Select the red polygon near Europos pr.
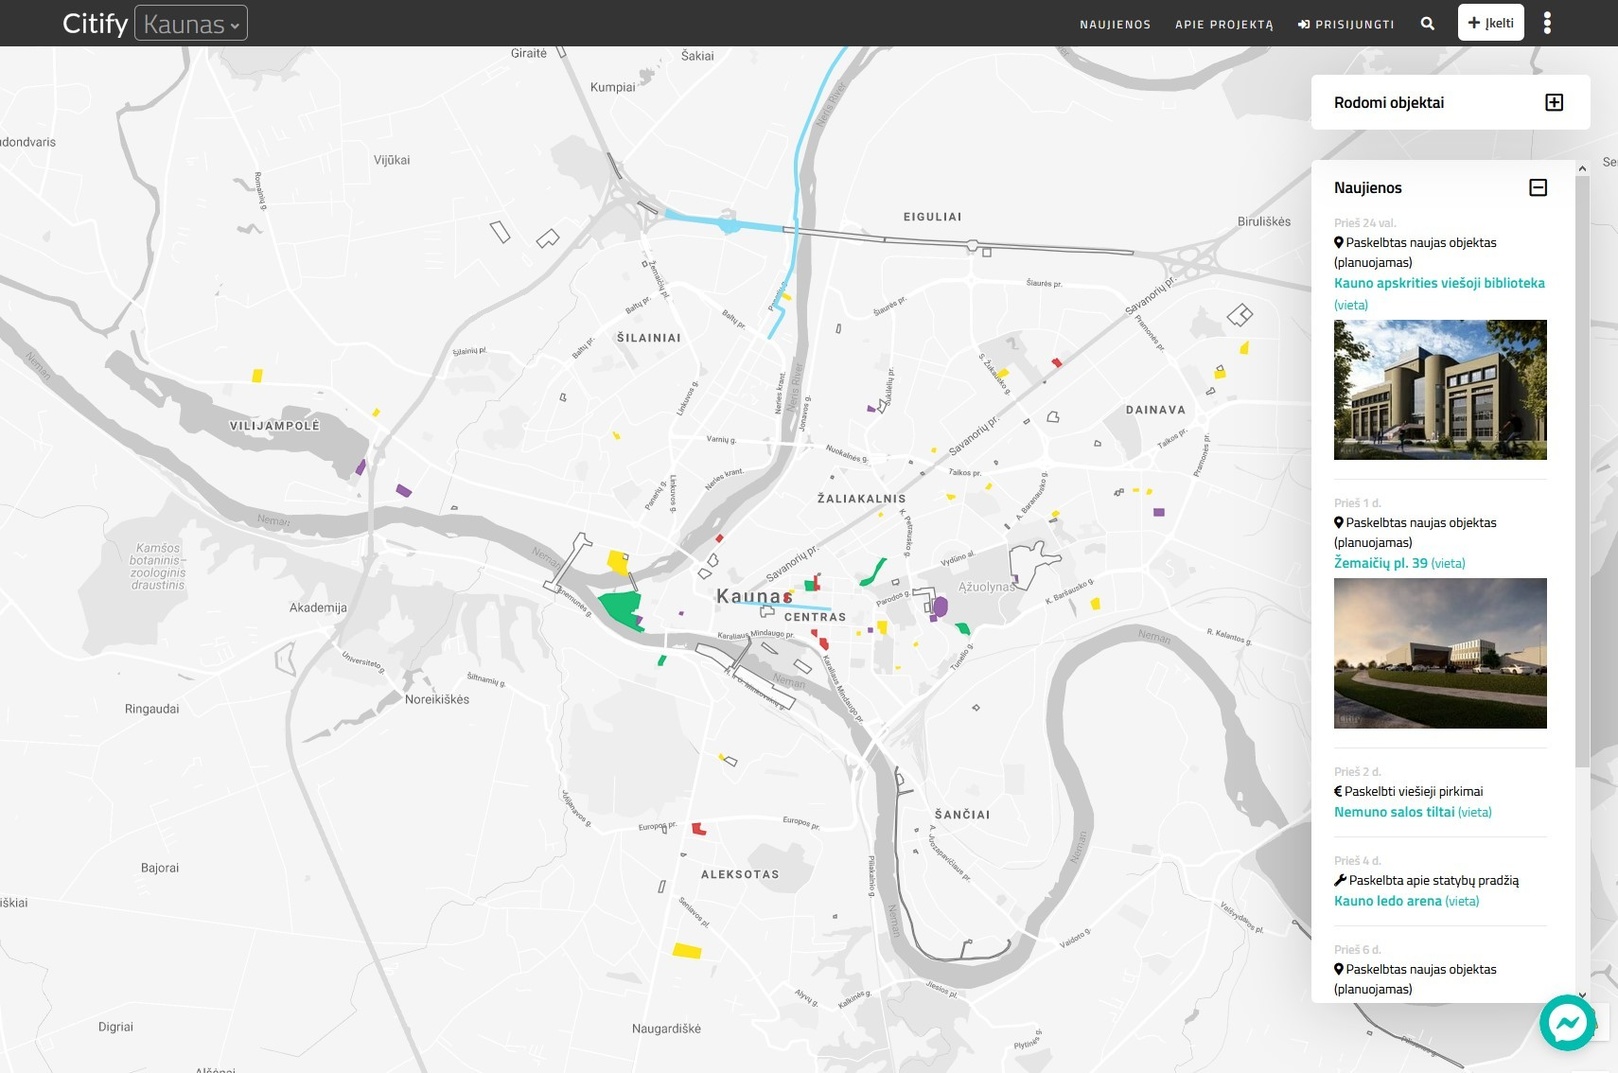Viewport: 1618px width, 1073px height. (699, 829)
